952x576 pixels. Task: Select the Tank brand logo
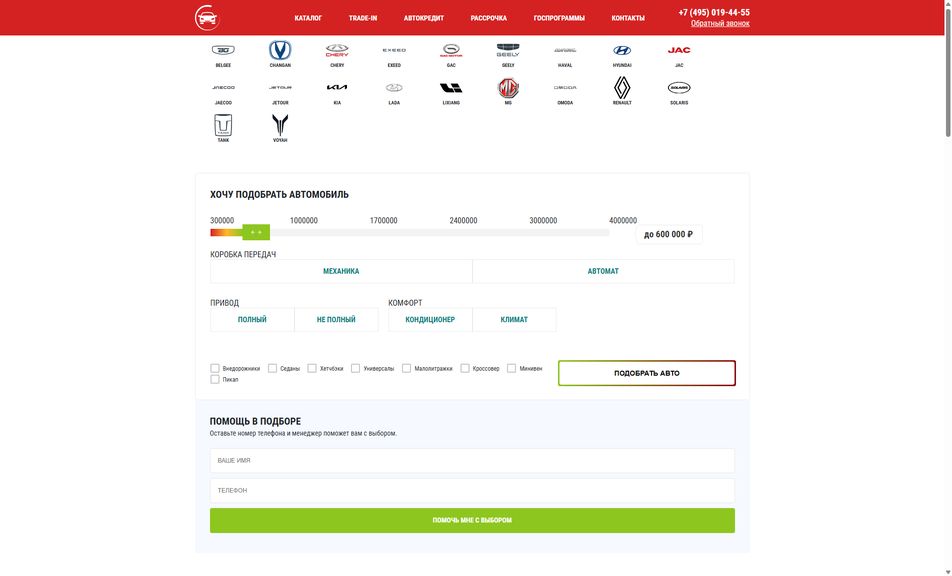click(223, 126)
